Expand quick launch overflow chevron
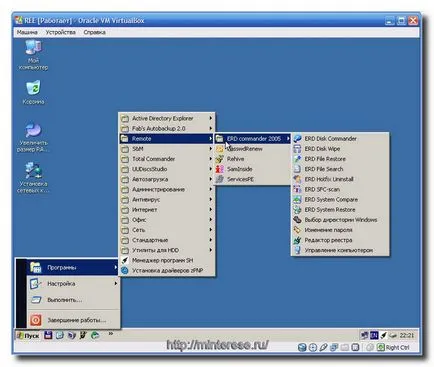434x367 pixels. [x=111, y=334]
